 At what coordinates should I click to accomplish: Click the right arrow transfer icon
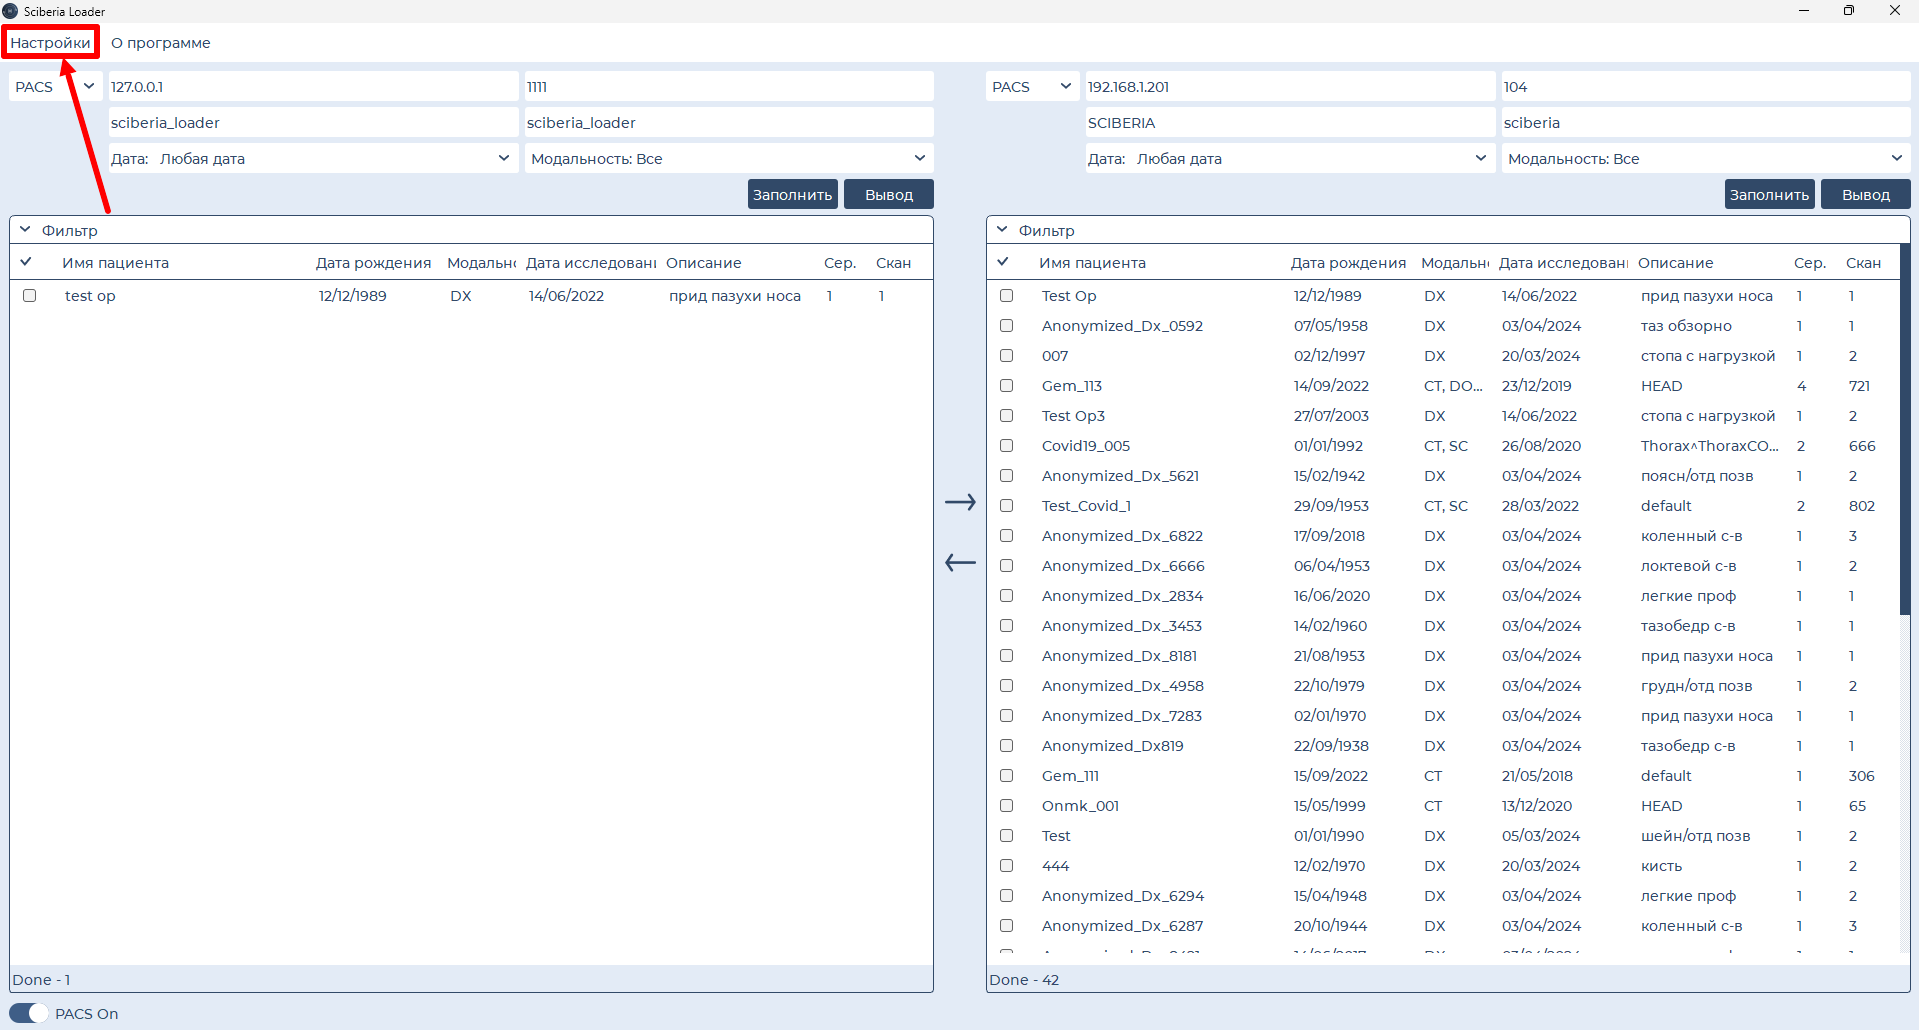[x=960, y=502]
